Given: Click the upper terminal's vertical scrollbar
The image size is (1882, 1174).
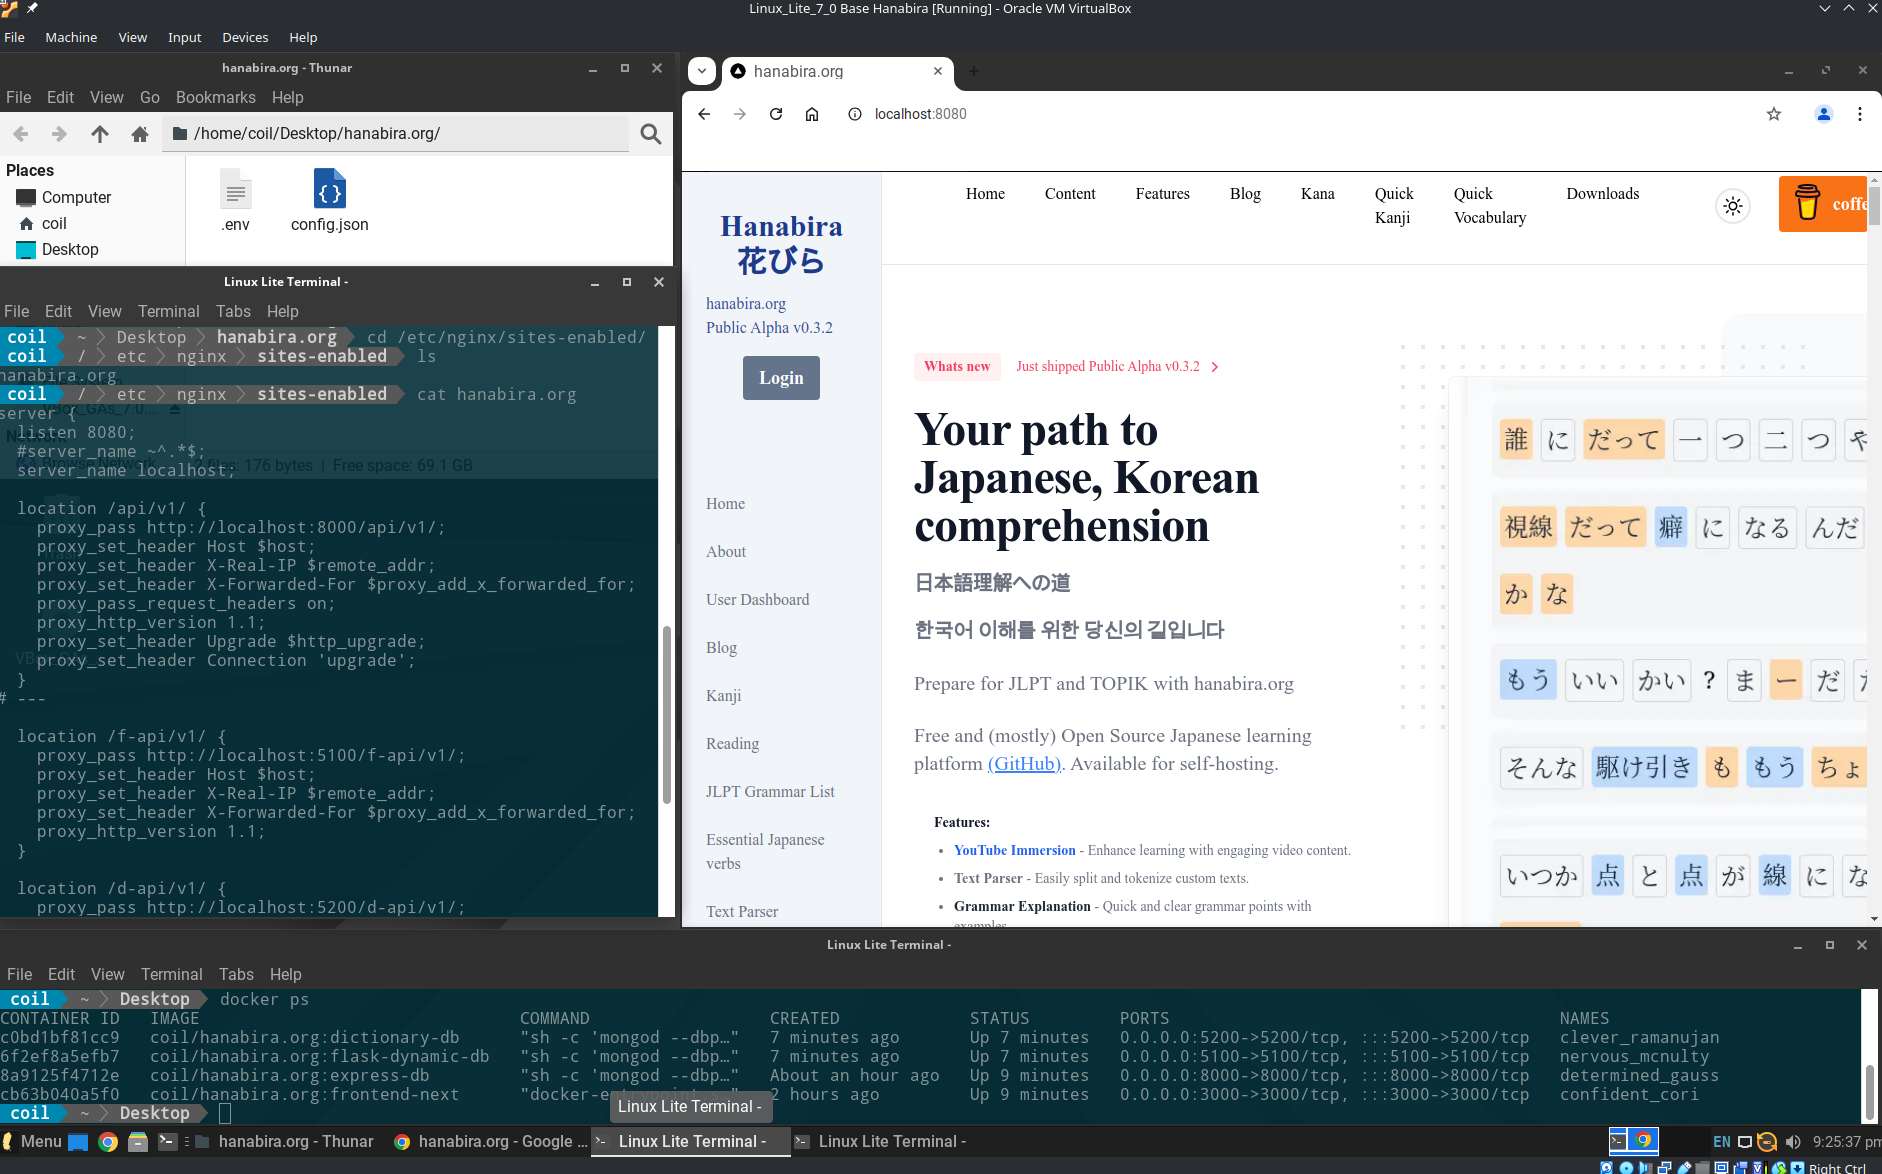Looking at the screenshot, I should [667, 714].
